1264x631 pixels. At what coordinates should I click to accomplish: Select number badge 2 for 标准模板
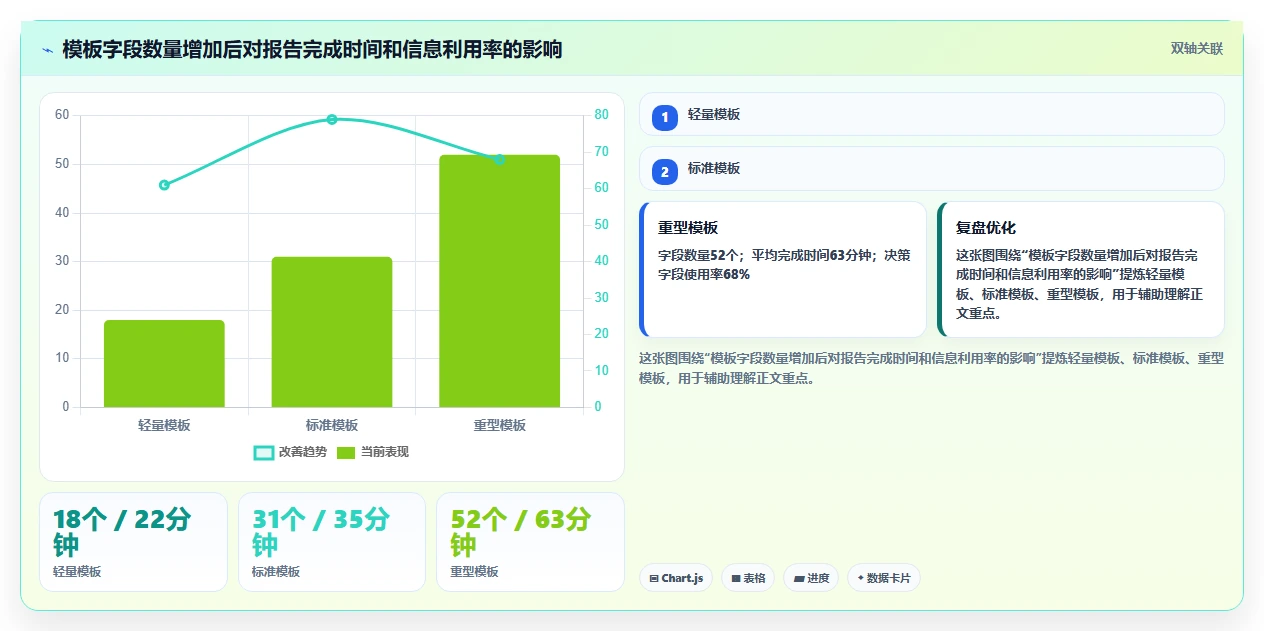[664, 171]
